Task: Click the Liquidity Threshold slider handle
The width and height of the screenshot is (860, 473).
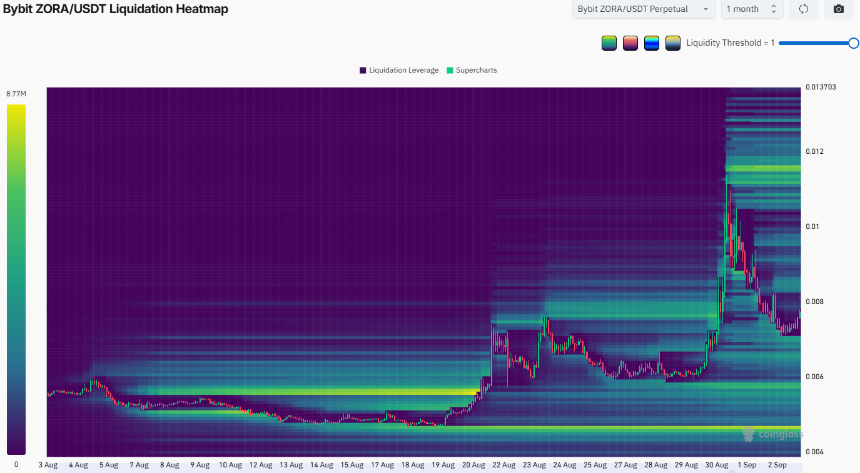Action: [853, 43]
